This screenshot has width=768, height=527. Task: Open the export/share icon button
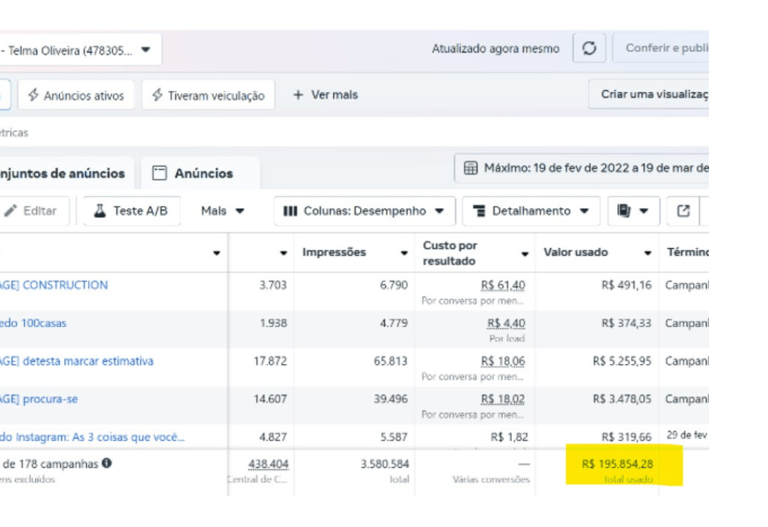(x=683, y=211)
